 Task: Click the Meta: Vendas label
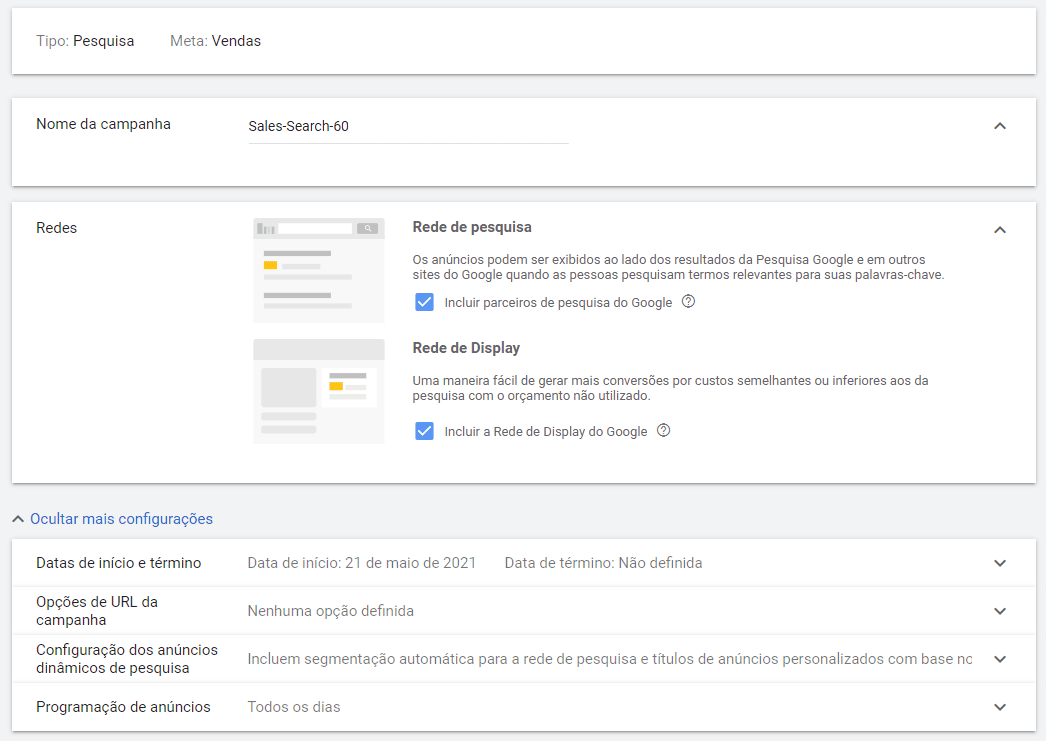click(215, 41)
